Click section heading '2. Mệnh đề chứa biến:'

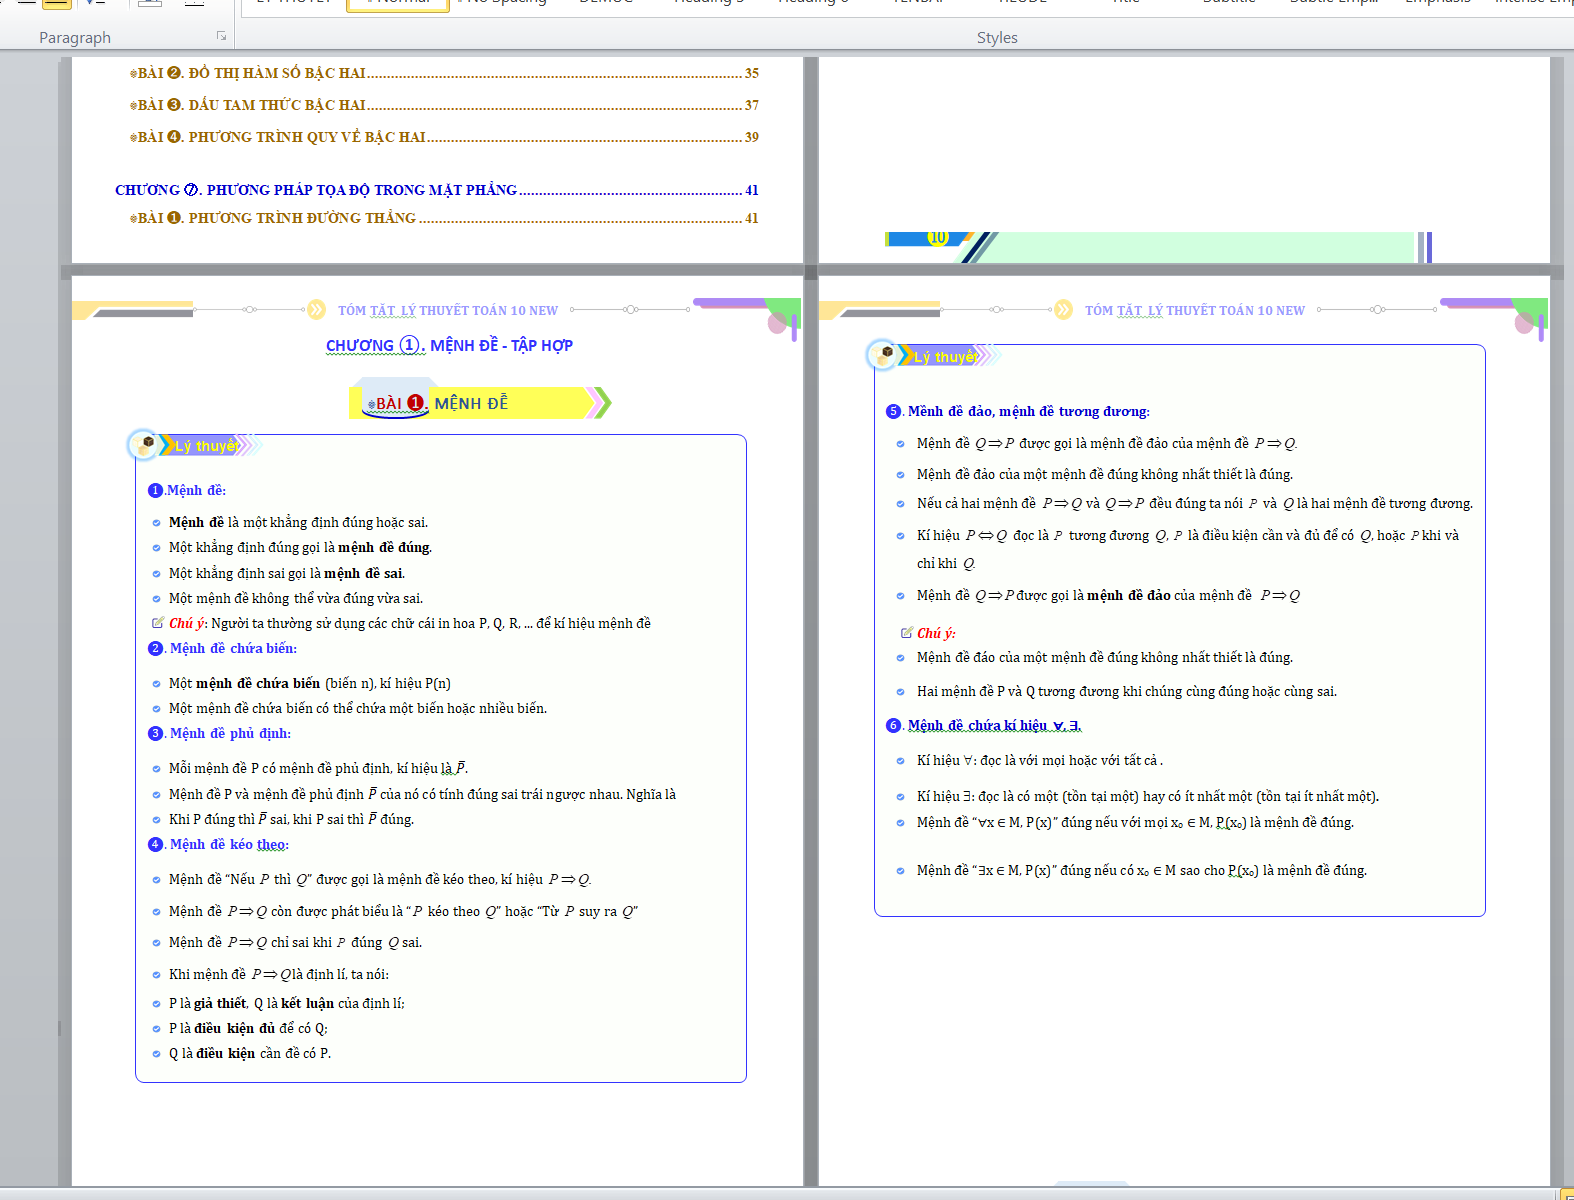[223, 648]
